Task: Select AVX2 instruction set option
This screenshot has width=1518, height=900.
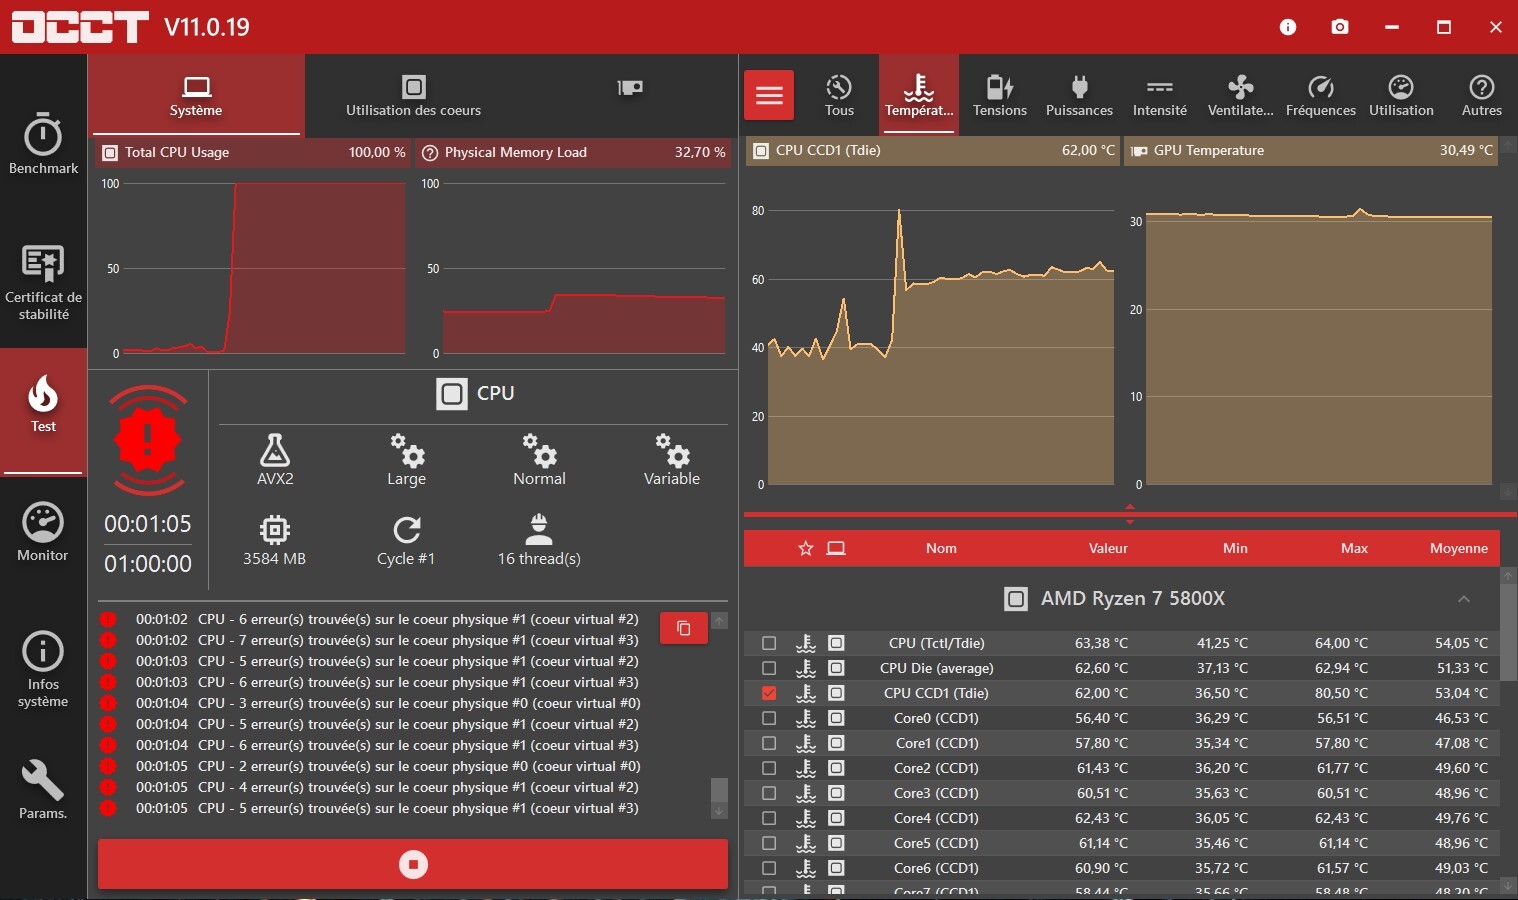Action: point(275,460)
